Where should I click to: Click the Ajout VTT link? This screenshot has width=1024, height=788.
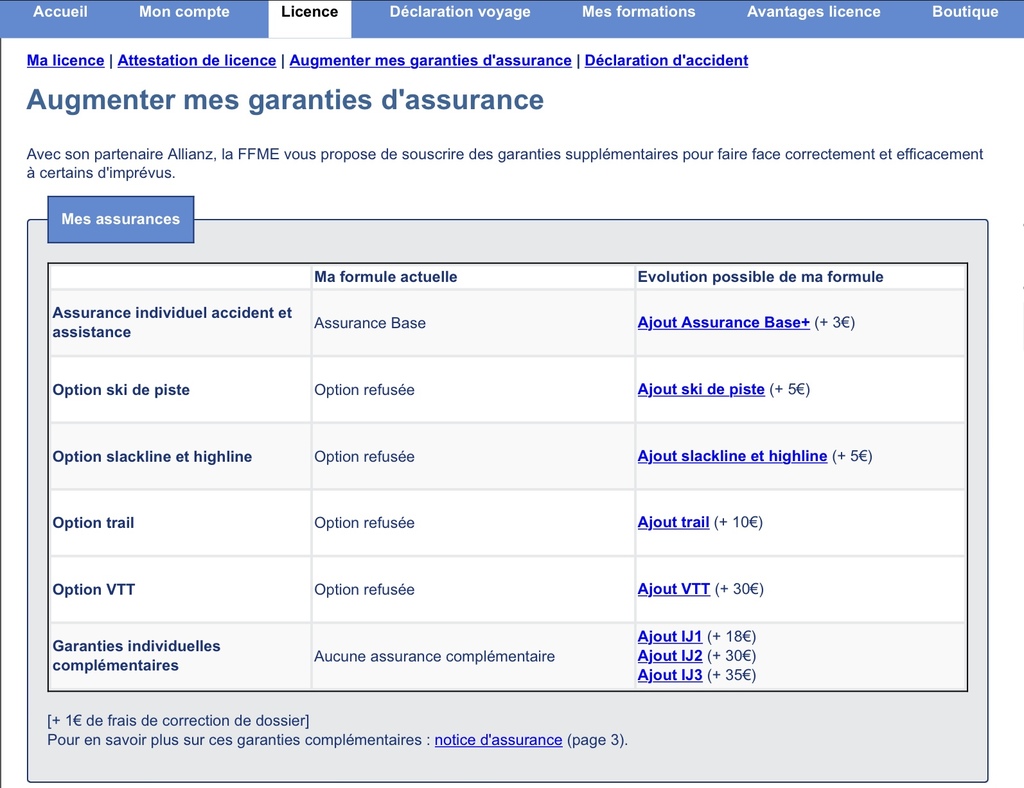coord(673,589)
